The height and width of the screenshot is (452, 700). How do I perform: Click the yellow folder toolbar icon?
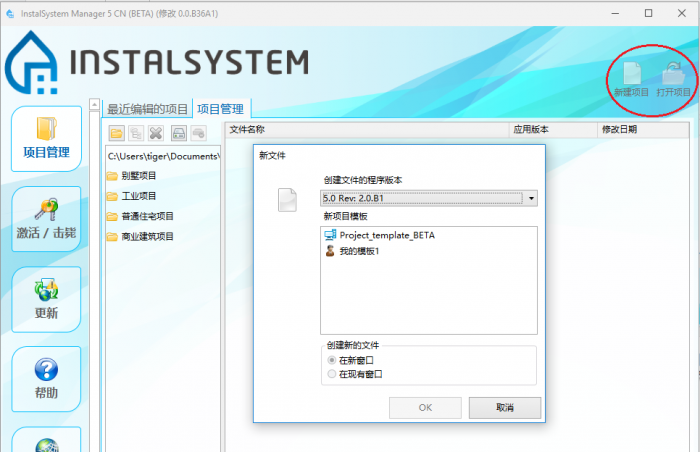[117, 132]
